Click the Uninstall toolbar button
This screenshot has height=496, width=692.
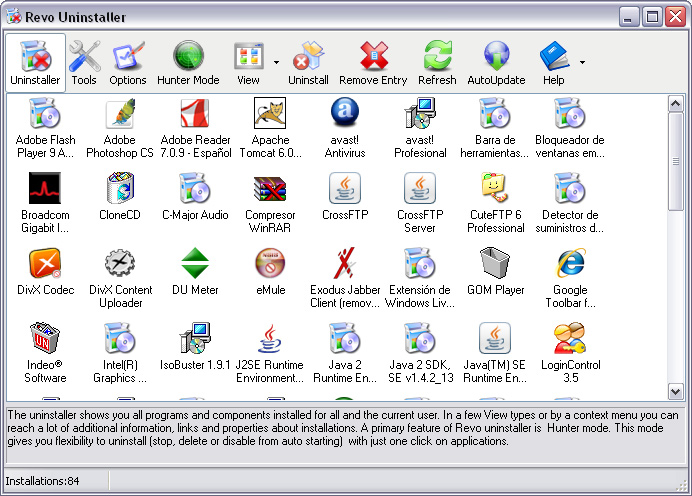coord(308,63)
